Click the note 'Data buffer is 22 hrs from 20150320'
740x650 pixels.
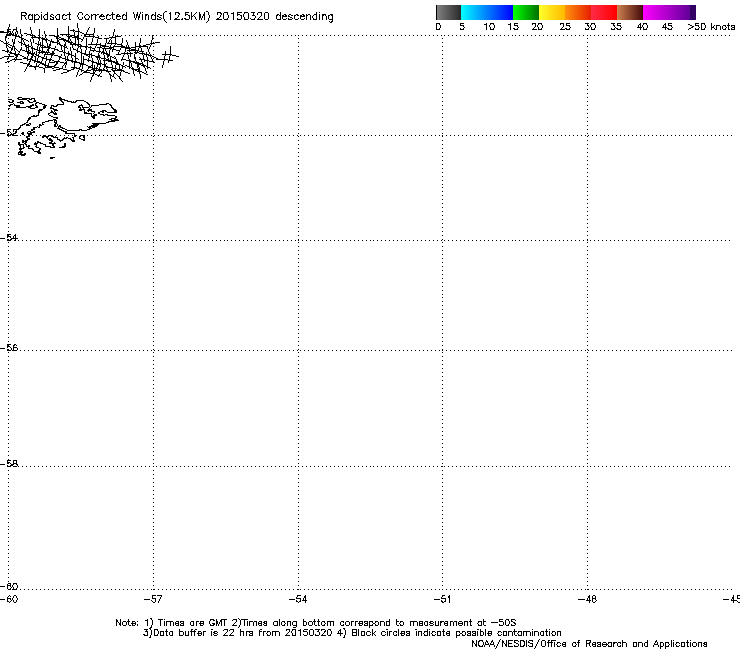pos(238,633)
